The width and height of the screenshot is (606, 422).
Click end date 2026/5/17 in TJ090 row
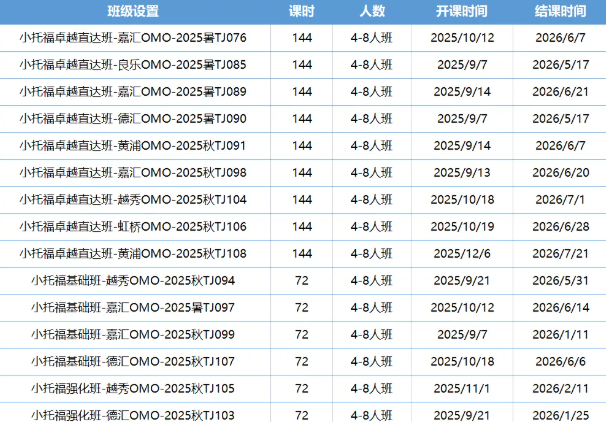pos(560,119)
